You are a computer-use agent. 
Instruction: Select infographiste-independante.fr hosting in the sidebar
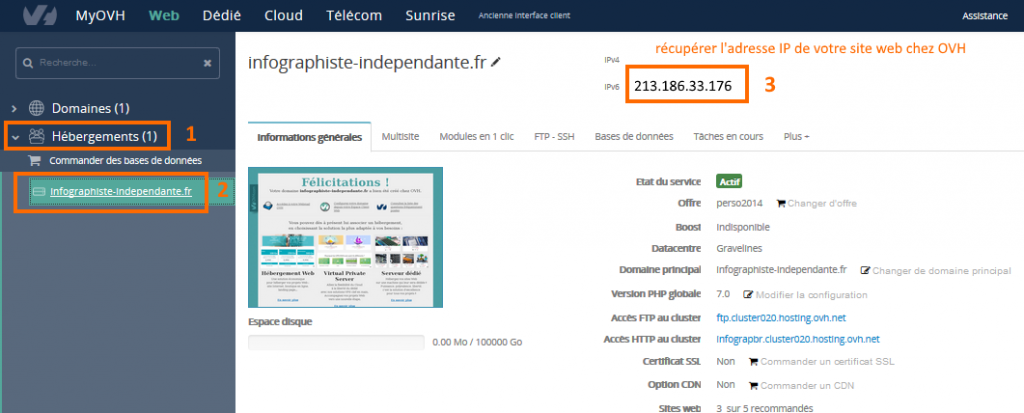click(121, 191)
